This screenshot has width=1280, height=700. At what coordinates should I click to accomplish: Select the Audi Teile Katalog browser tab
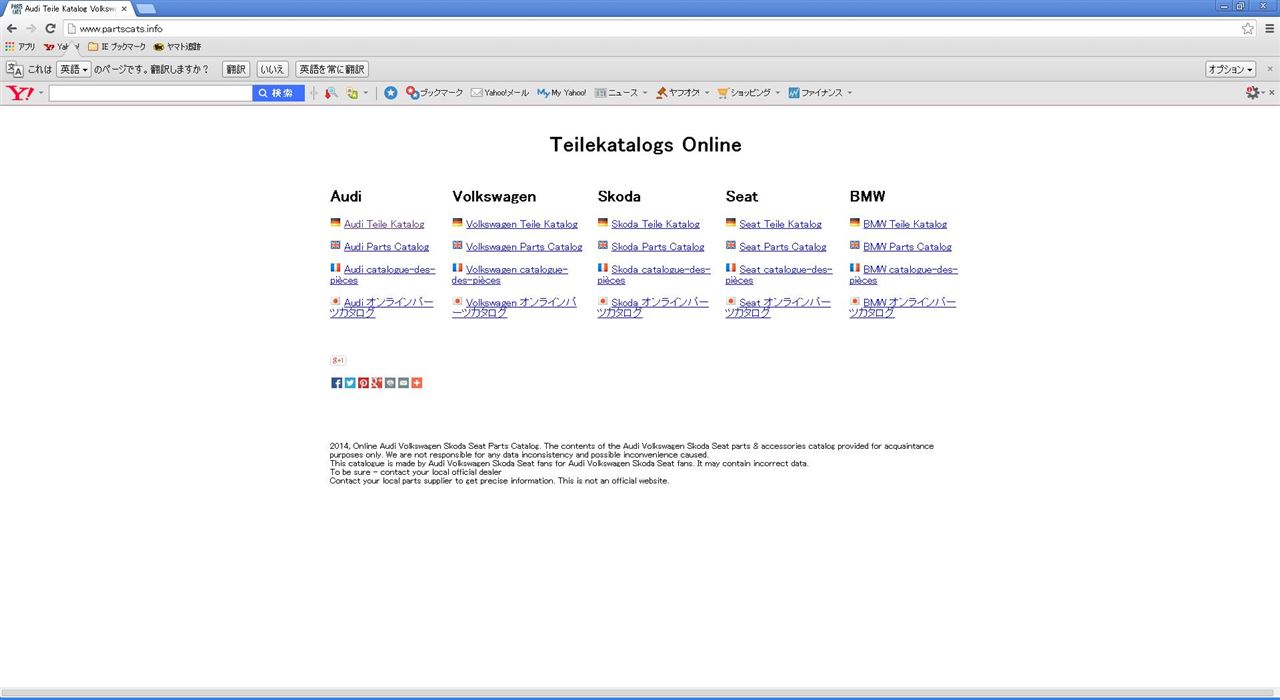click(x=67, y=8)
